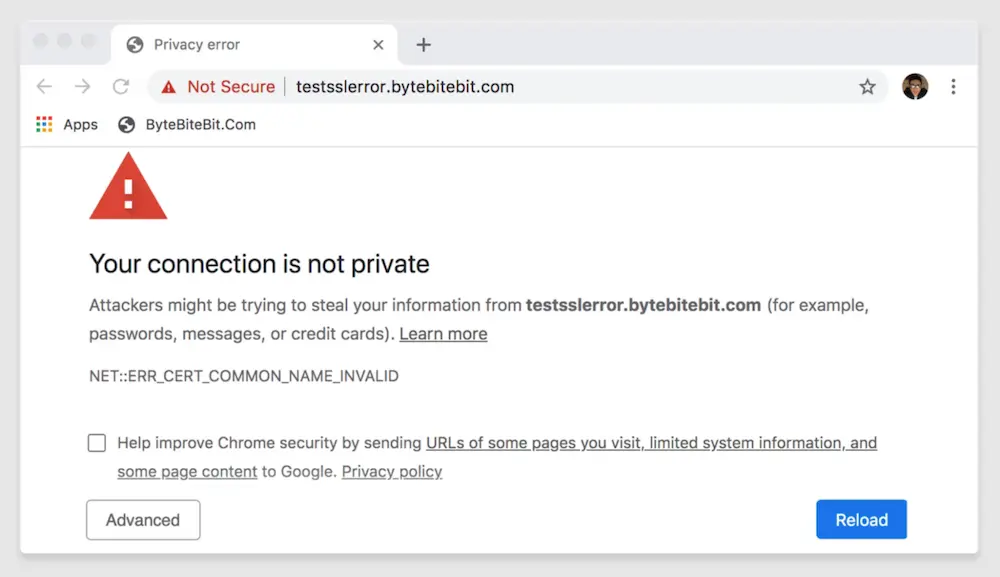
Task: Open the Chrome three-dot menu
Action: coord(953,87)
